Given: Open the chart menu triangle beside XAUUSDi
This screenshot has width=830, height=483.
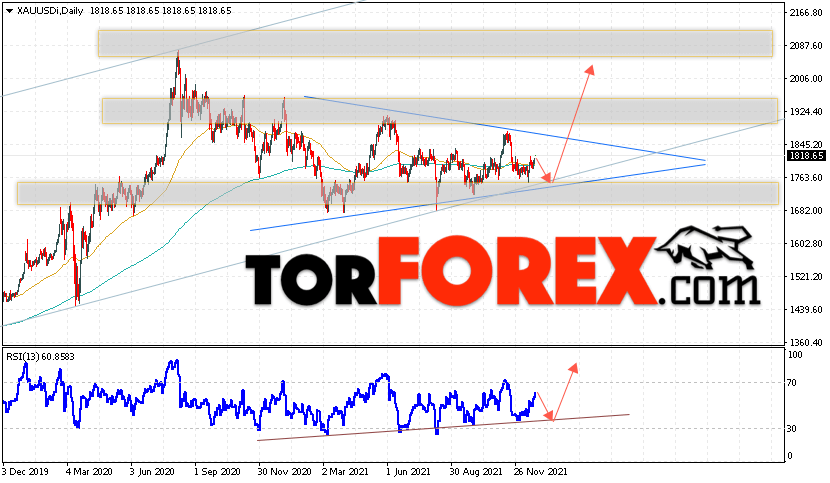Looking at the screenshot, I should (x=9, y=11).
